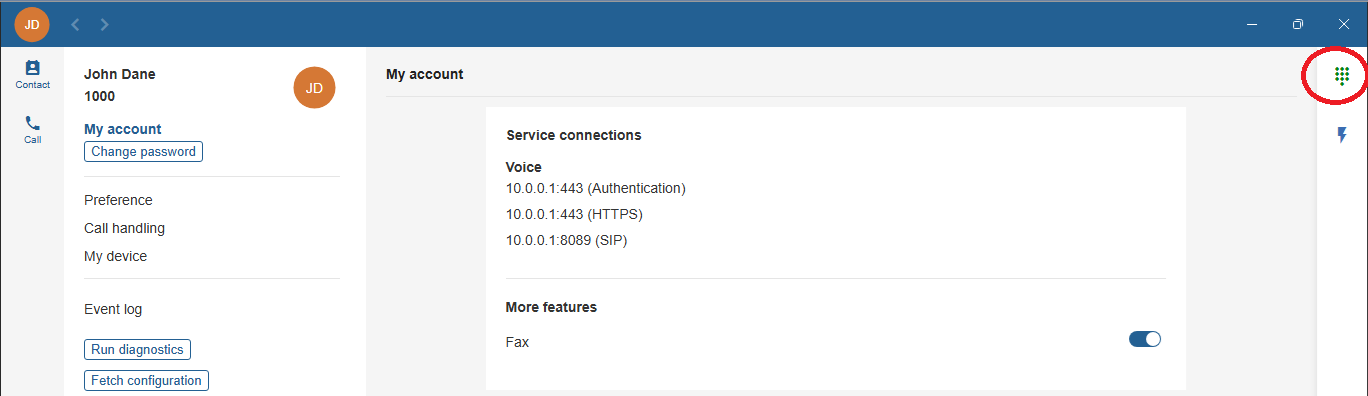Go back with the left arrow

pyautogui.click(x=75, y=24)
